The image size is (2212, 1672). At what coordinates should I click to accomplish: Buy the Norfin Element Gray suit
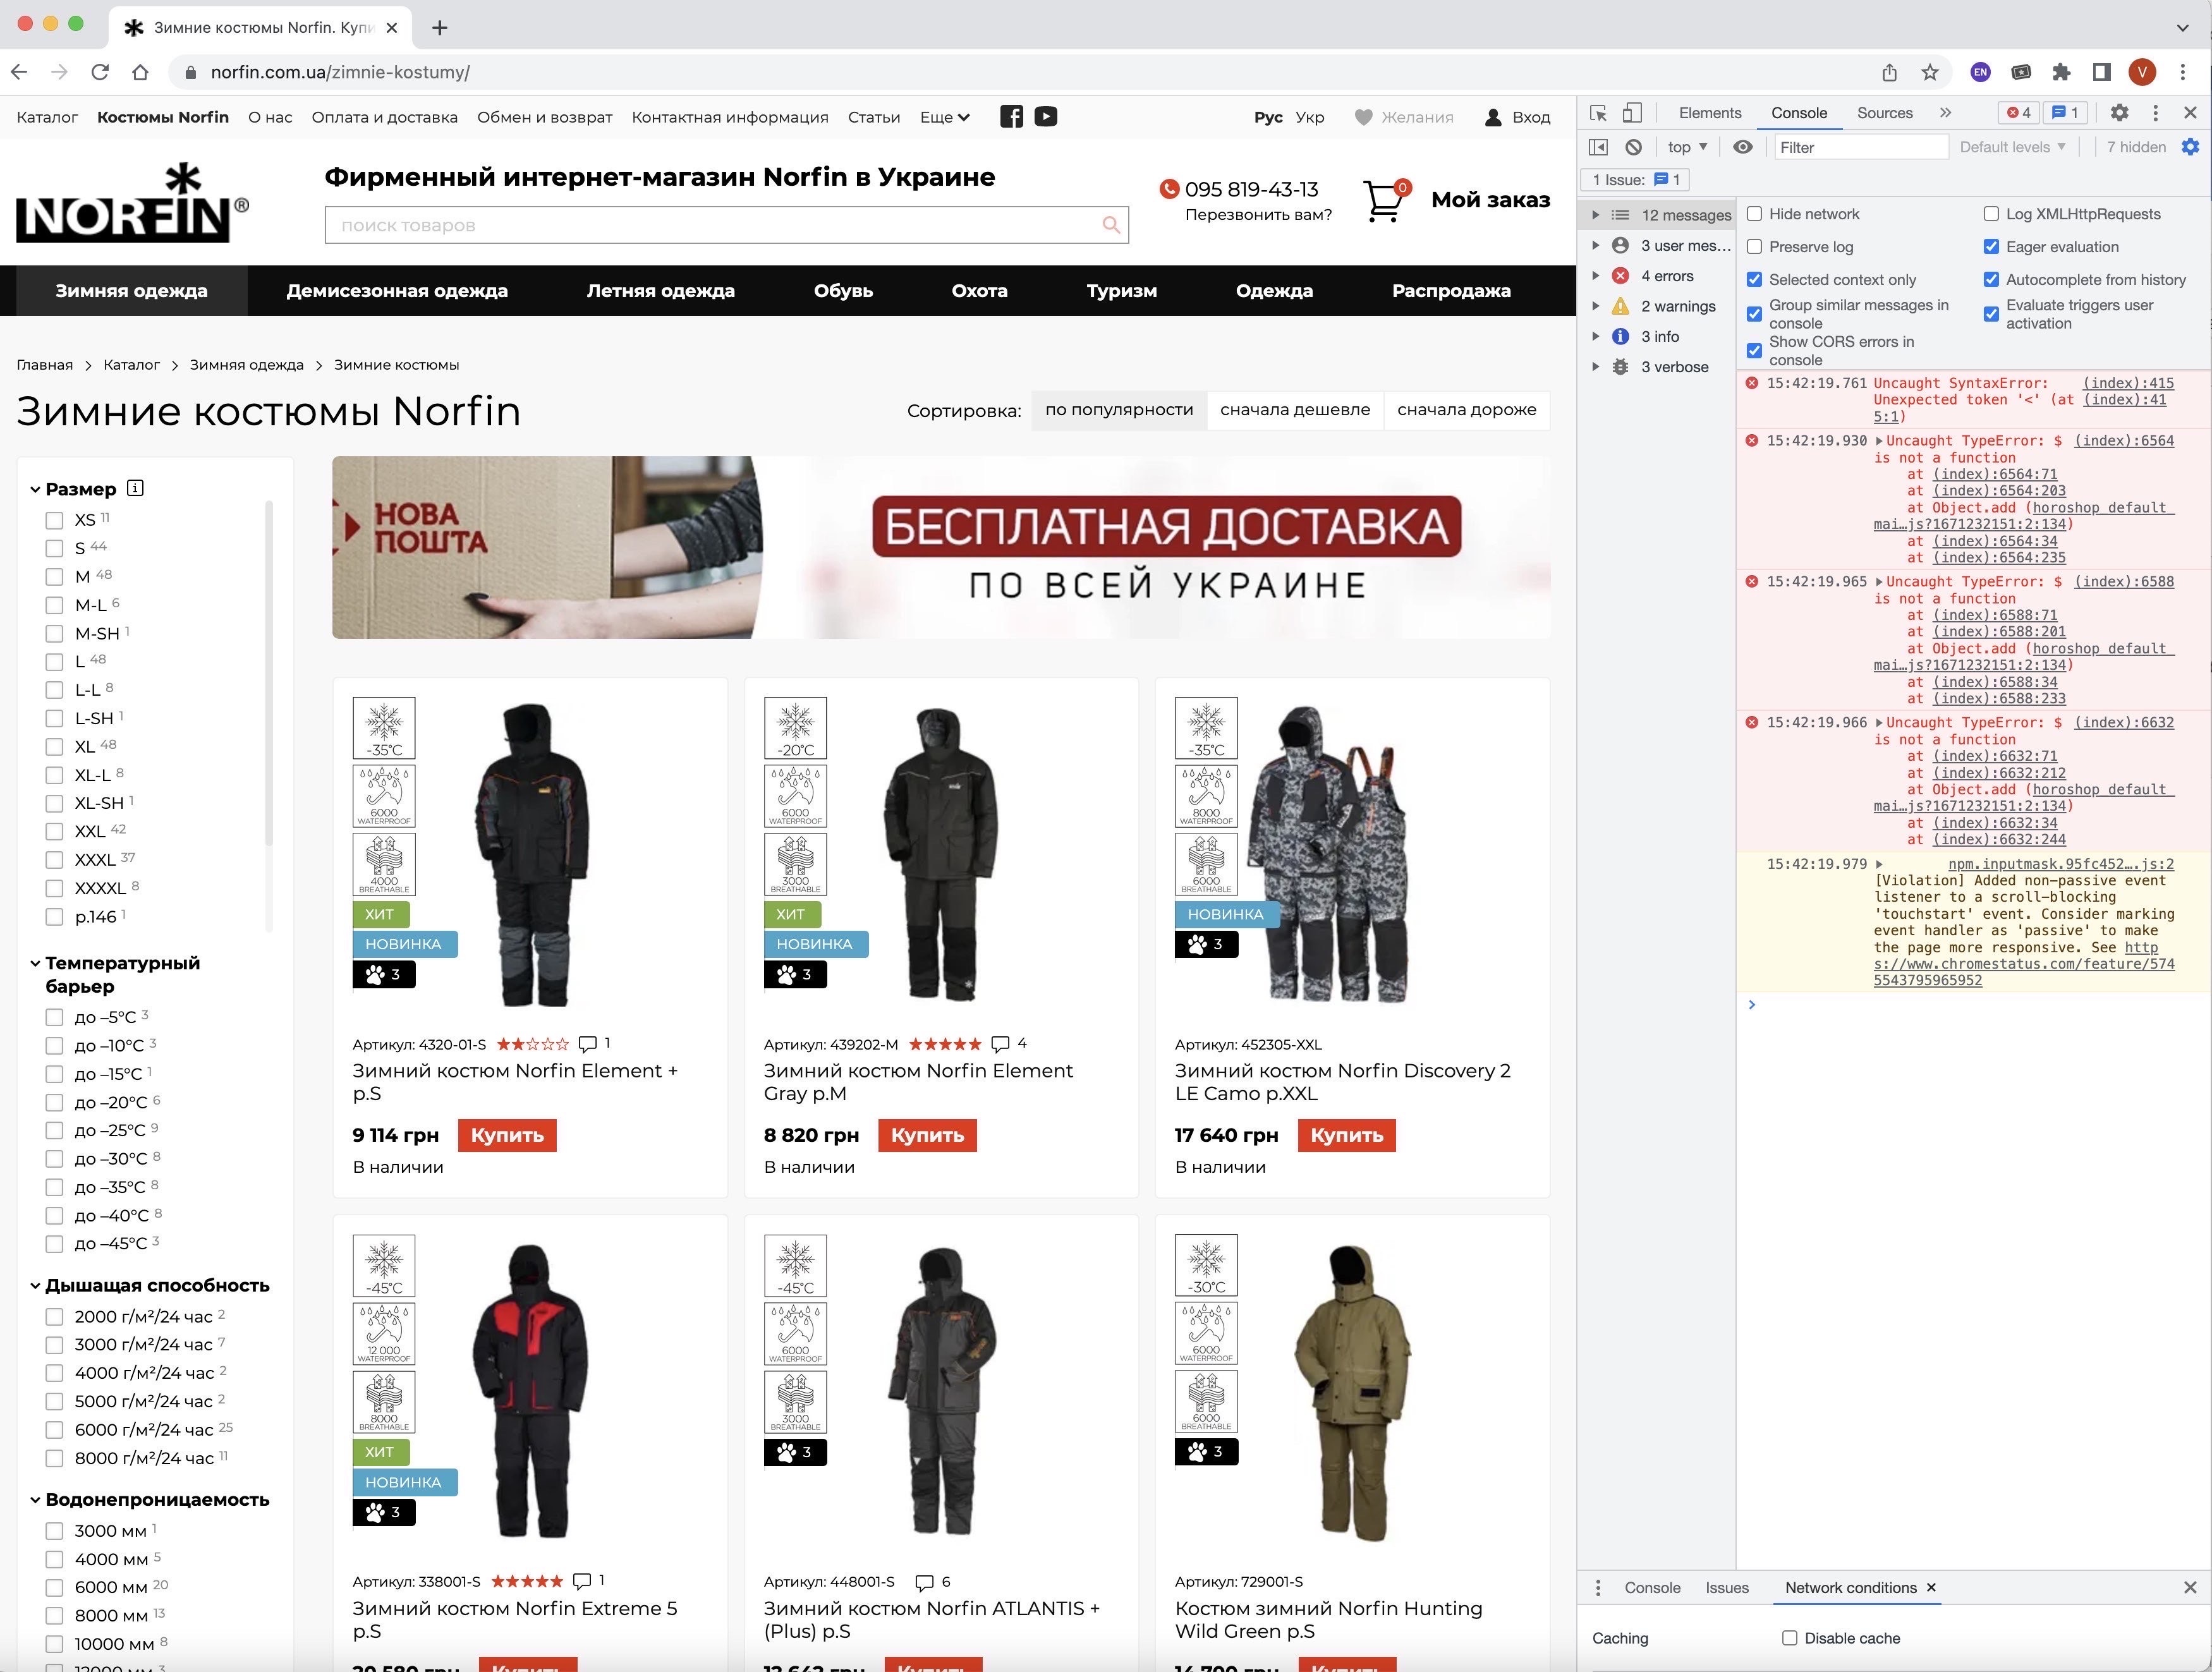(927, 1135)
